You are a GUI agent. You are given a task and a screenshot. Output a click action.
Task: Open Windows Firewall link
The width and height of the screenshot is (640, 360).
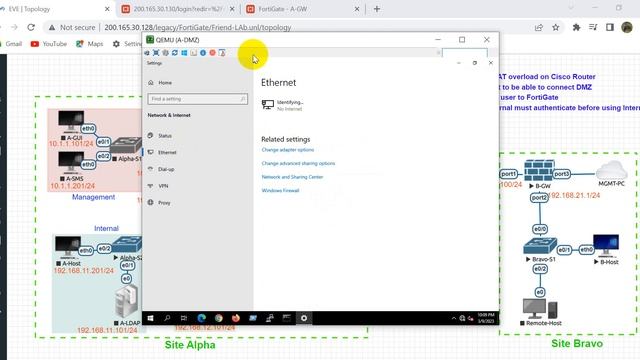click(x=280, y=190)
